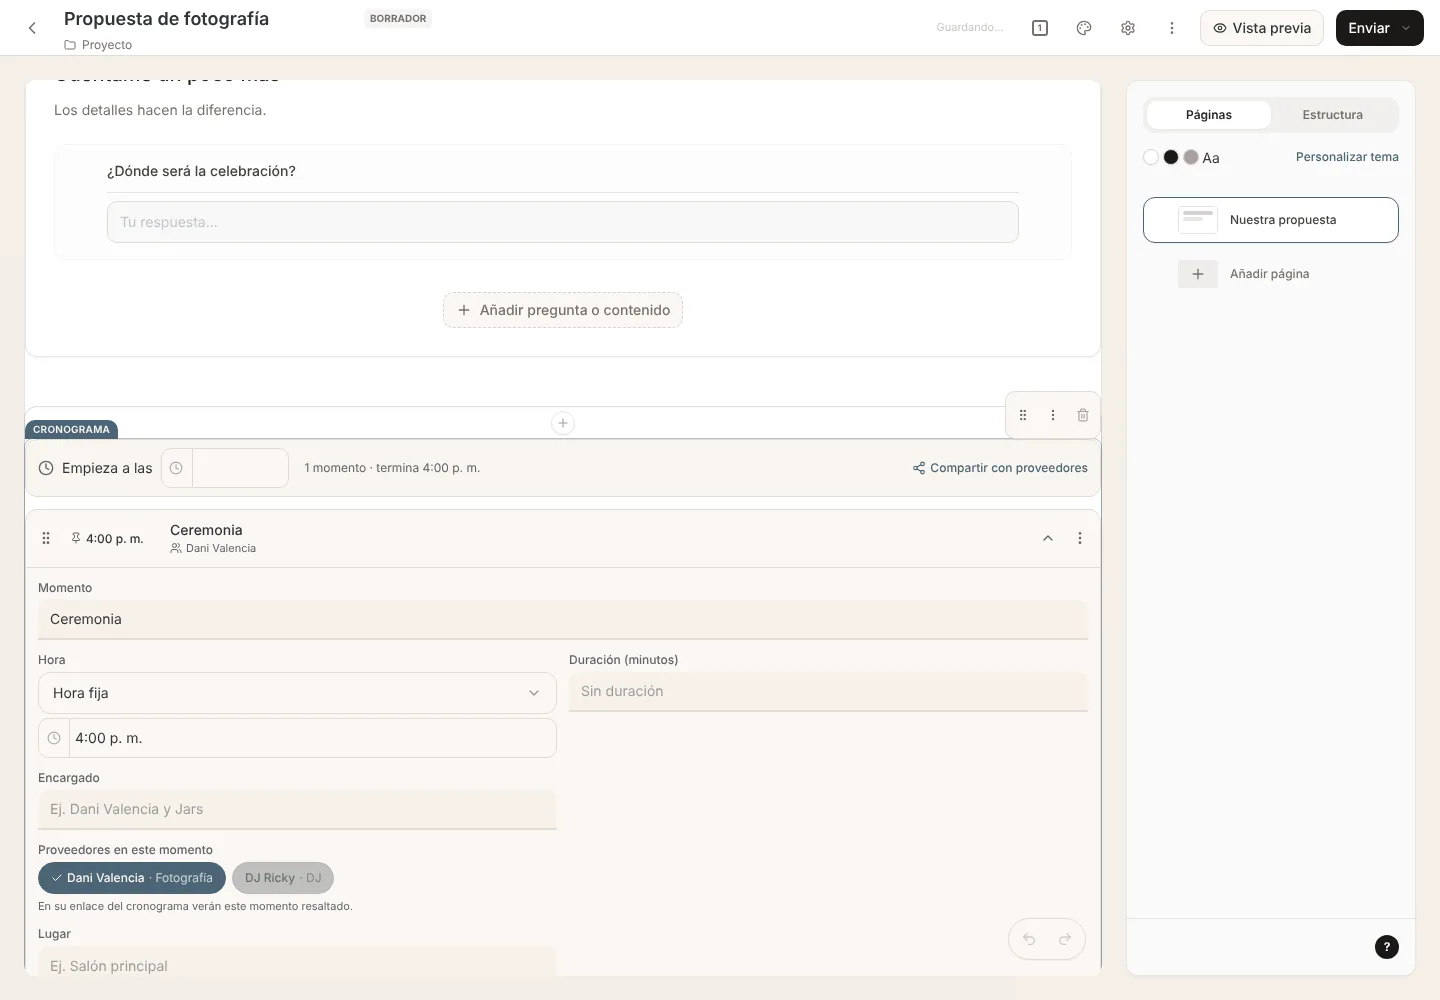
Task: Open the Cronograma block options menu
Action: click(1053, 415)
